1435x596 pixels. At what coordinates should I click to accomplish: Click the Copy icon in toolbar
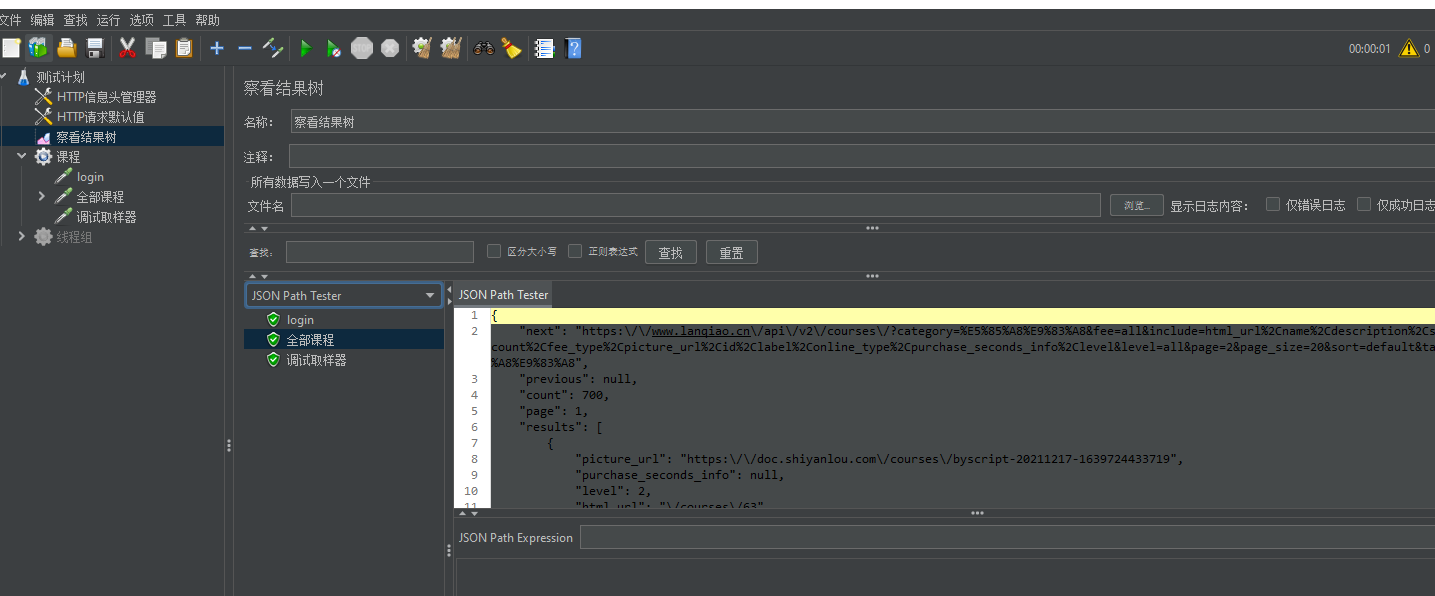coord(156,47)
